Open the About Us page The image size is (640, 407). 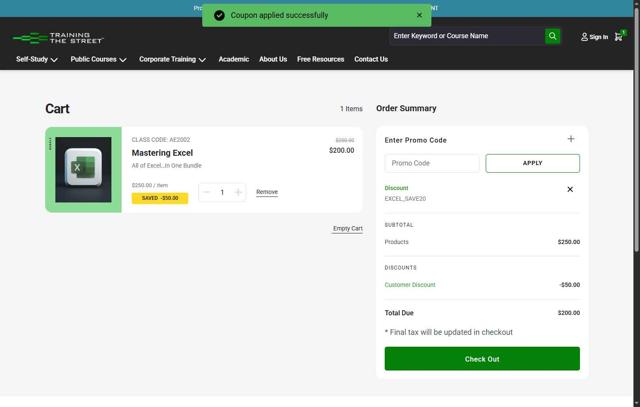tap(273, 59)
